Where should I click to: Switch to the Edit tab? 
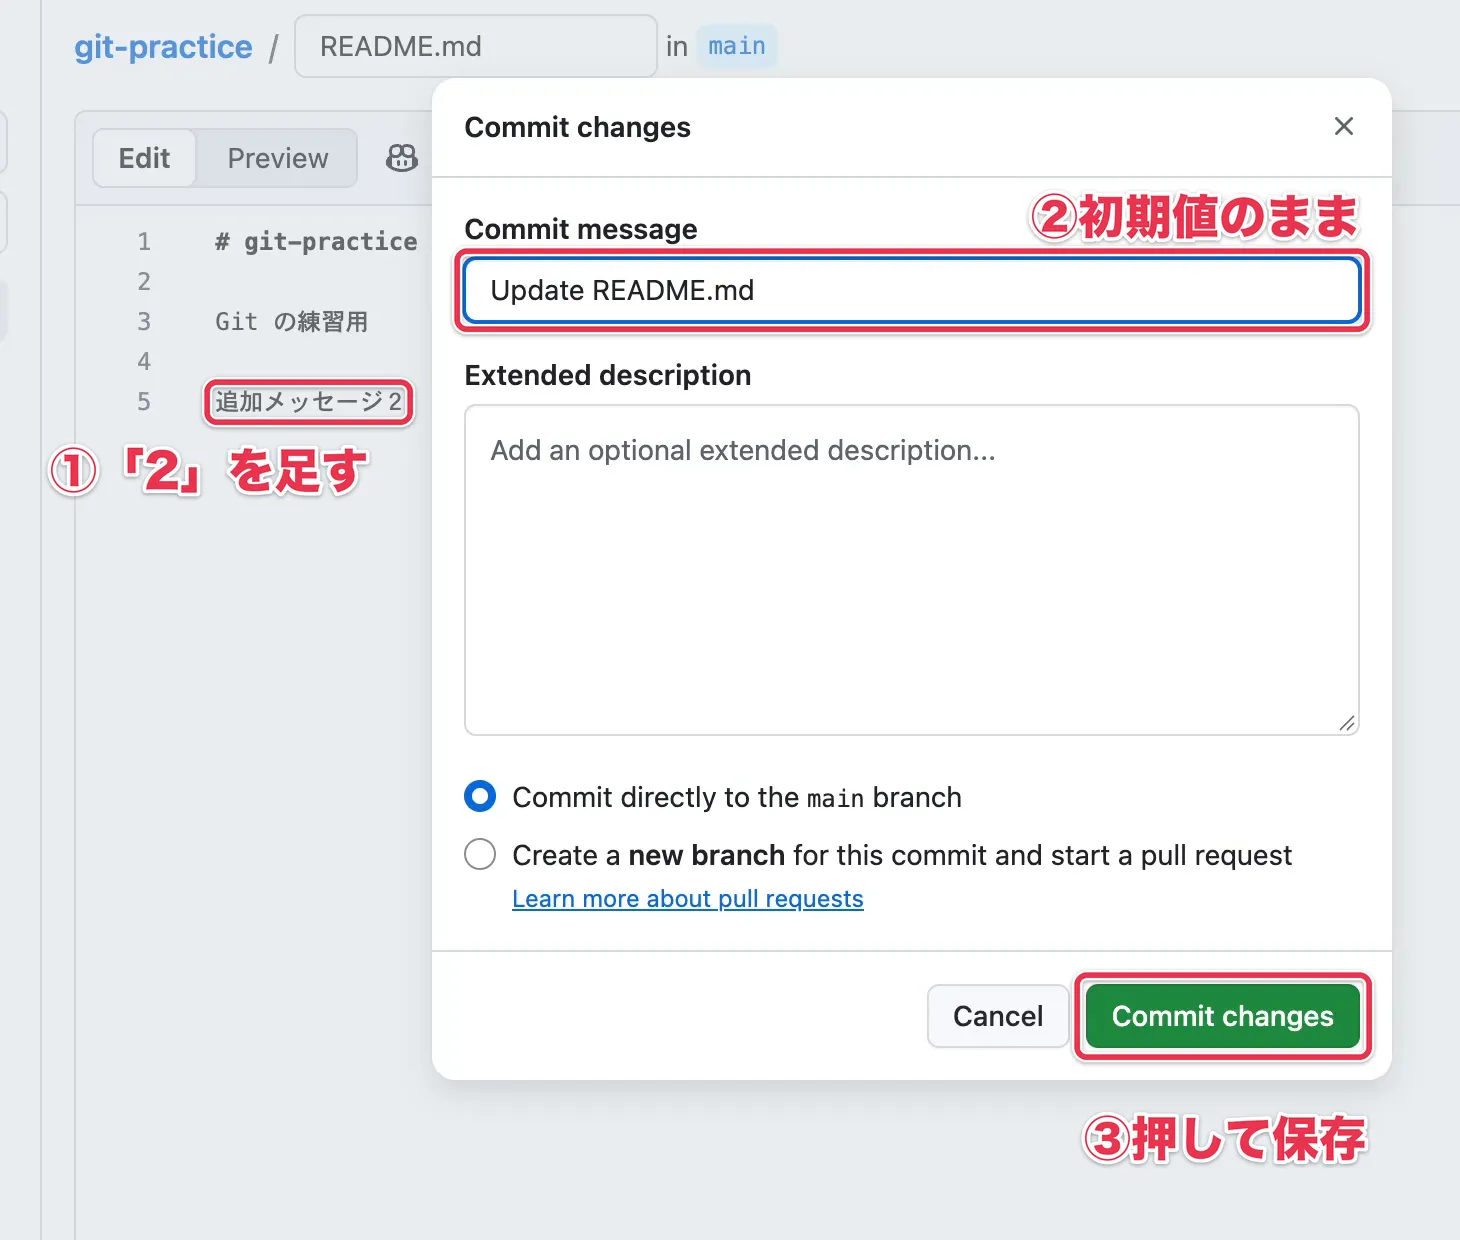click(144, 158)
